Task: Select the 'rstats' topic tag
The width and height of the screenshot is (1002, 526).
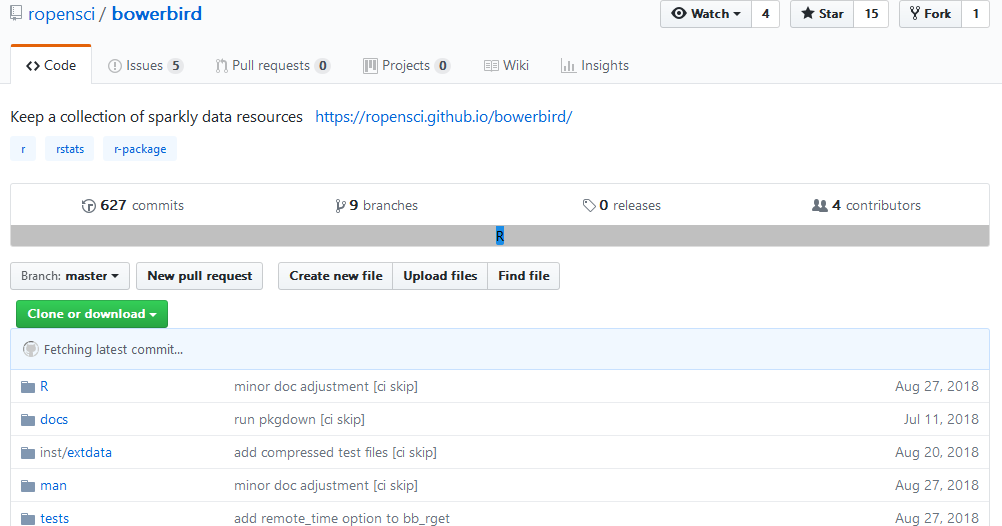Action: (x=70, y=149)
